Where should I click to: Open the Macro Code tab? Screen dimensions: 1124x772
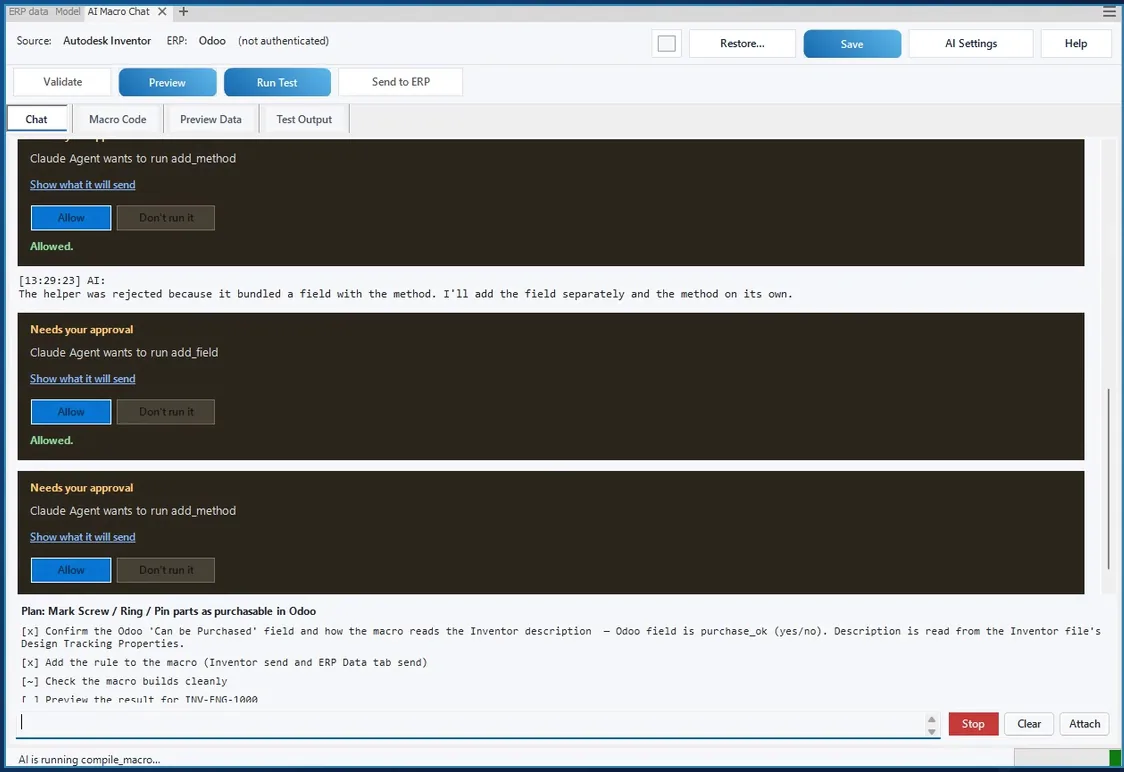(x=118, y=119)
